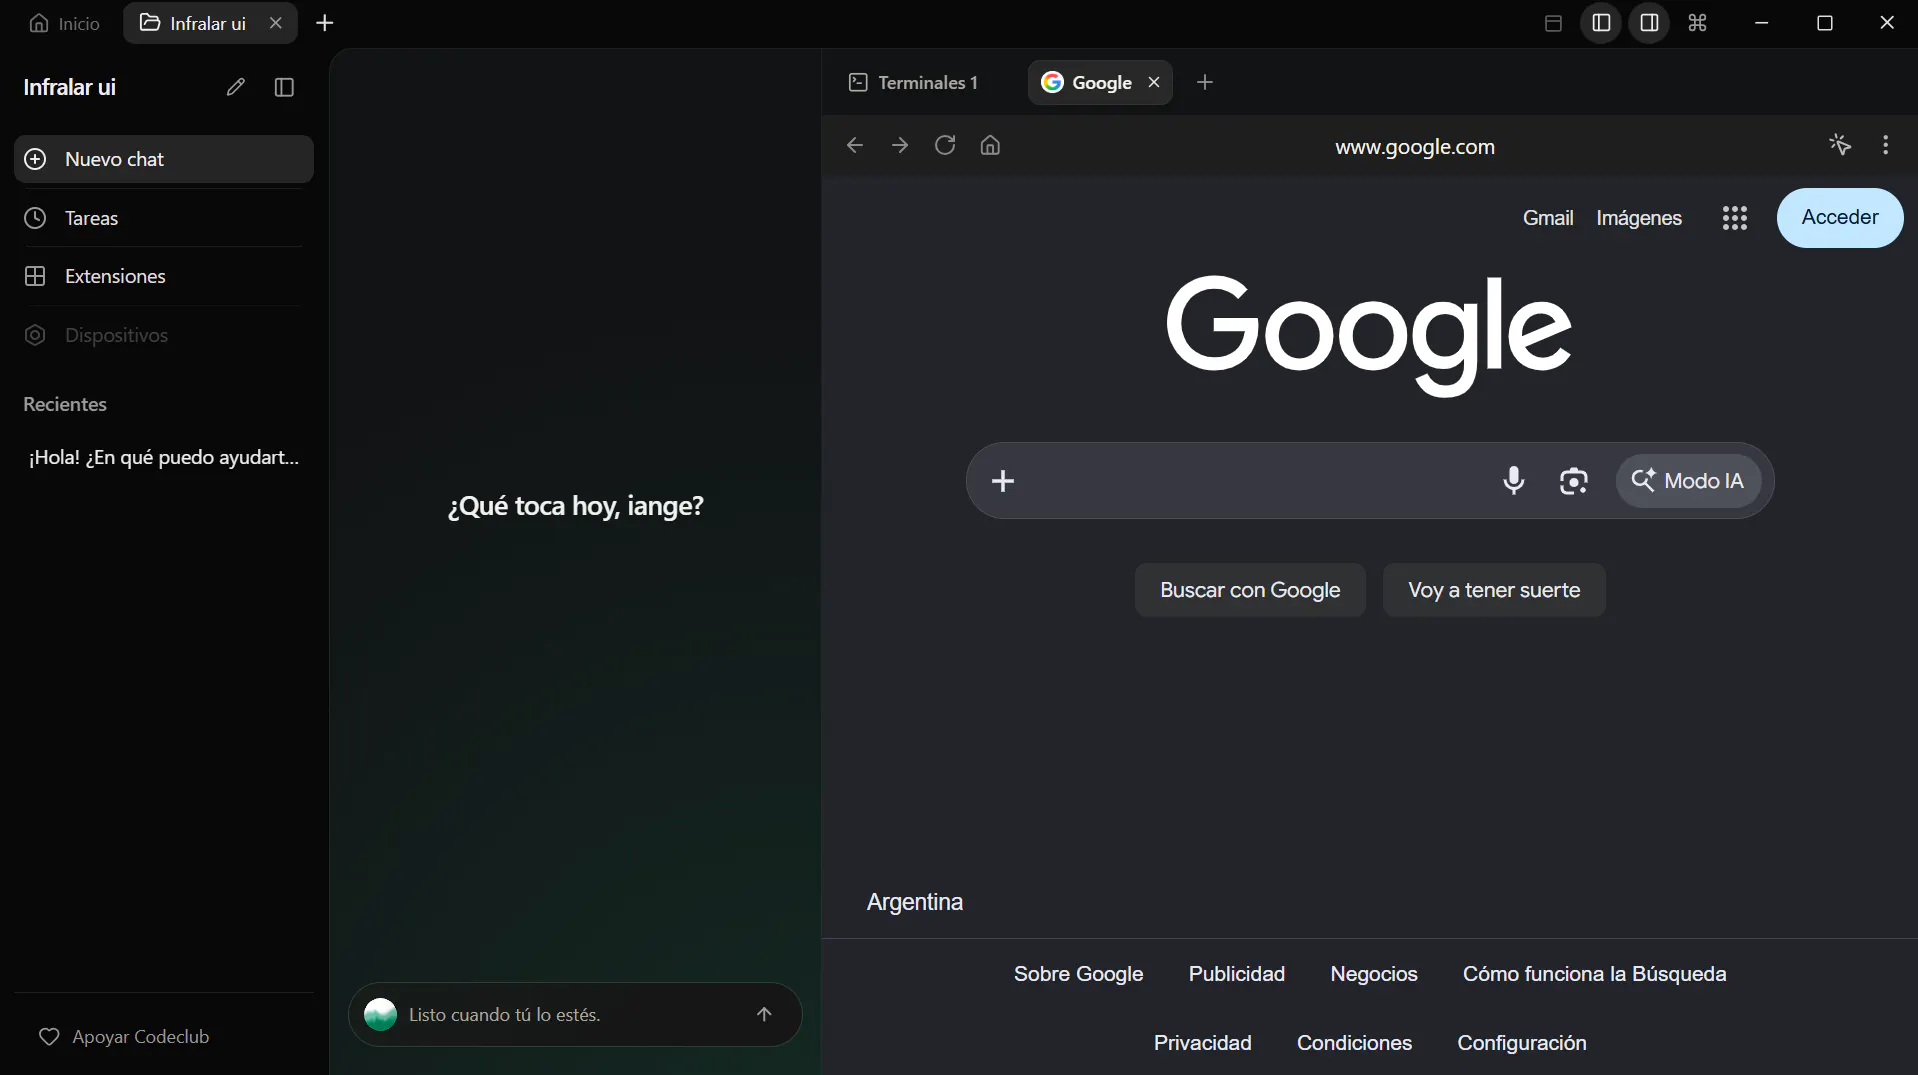The image size is (1918, 1075).
Task: Open Extensiones in the sidebar
Action: click(164, 276)
